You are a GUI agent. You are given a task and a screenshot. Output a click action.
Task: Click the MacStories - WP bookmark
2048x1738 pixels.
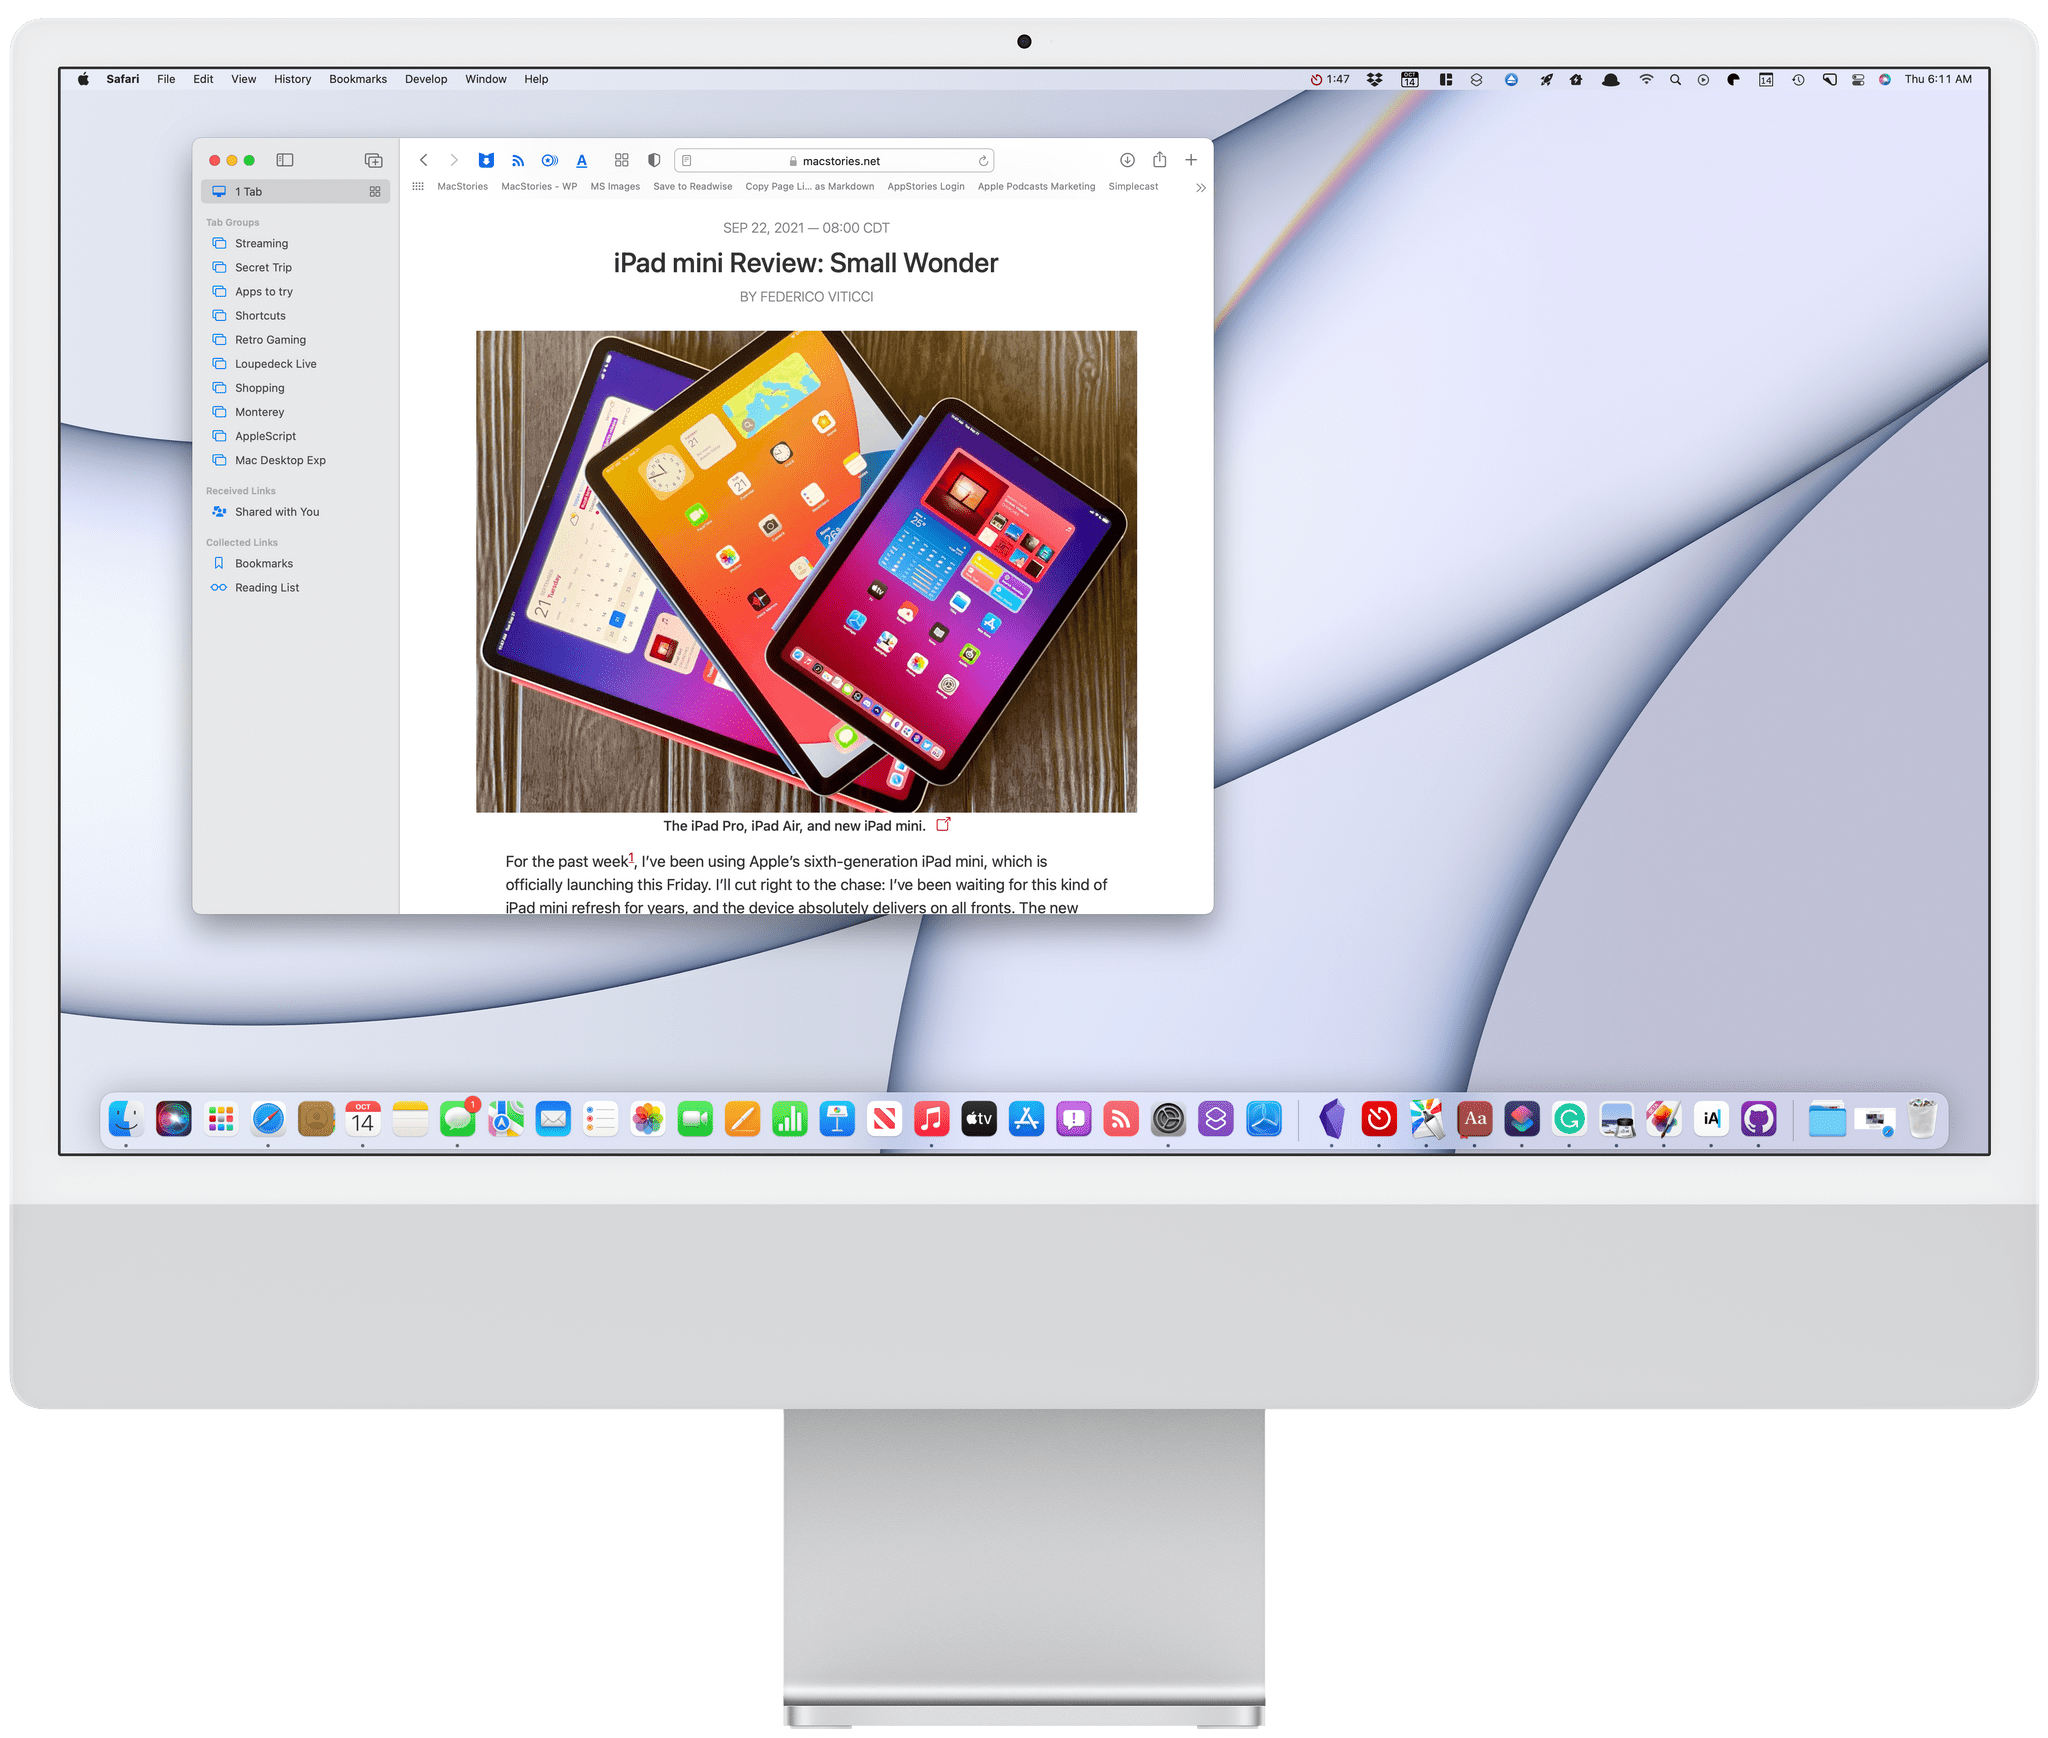pyautogui.click(x=539, y=187)
